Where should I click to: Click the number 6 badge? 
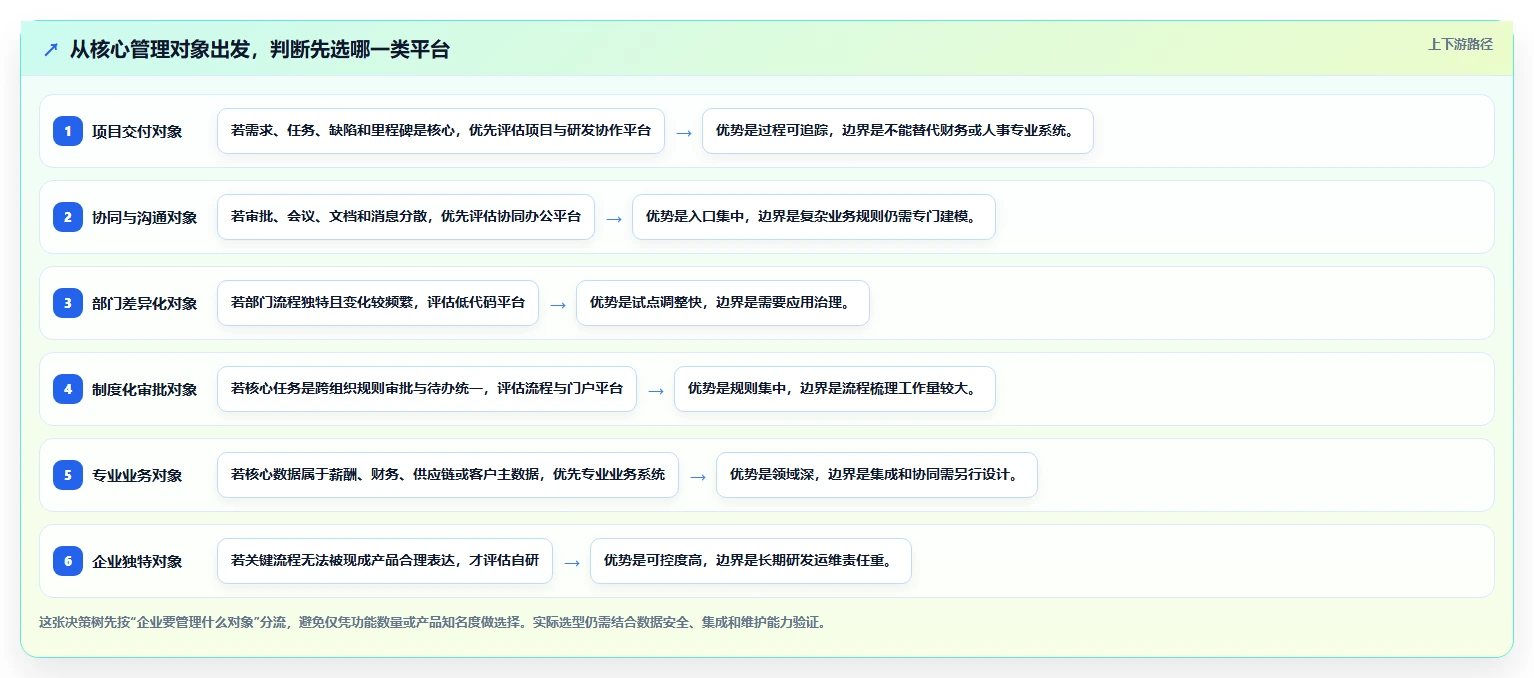pos(68,560)
